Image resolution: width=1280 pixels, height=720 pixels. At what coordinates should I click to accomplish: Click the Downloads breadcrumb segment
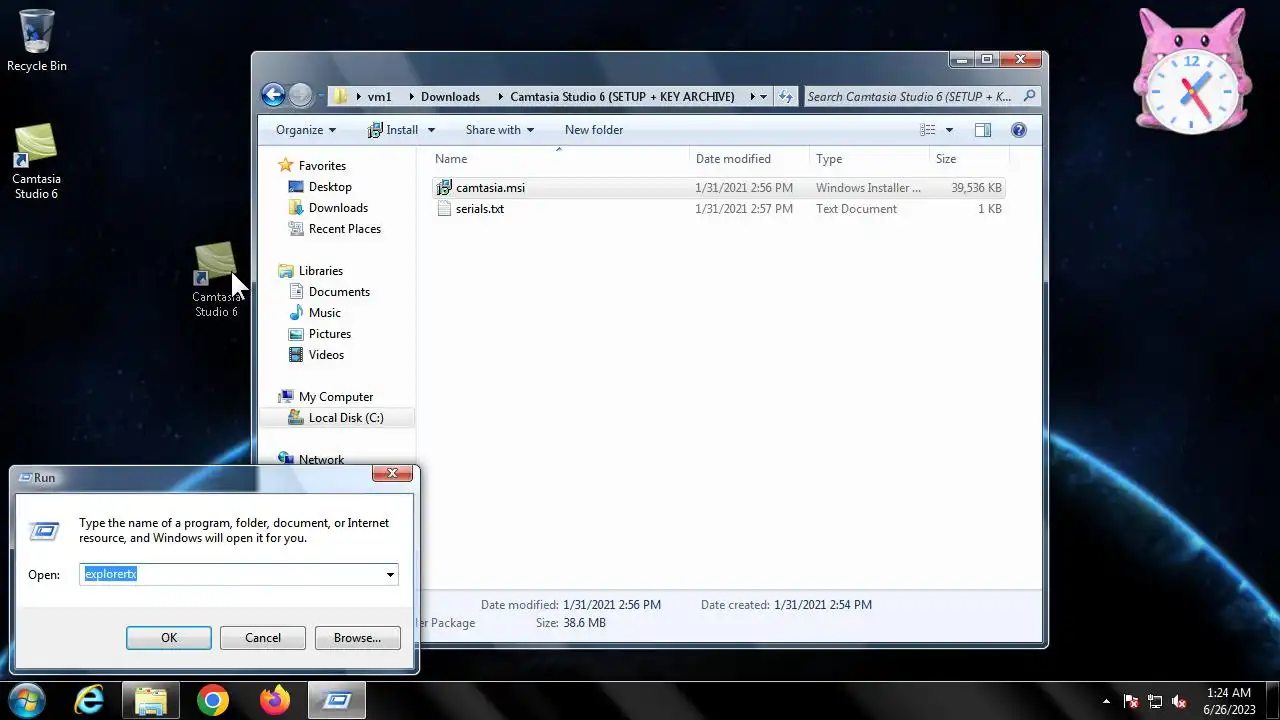[x=450, y=97]
